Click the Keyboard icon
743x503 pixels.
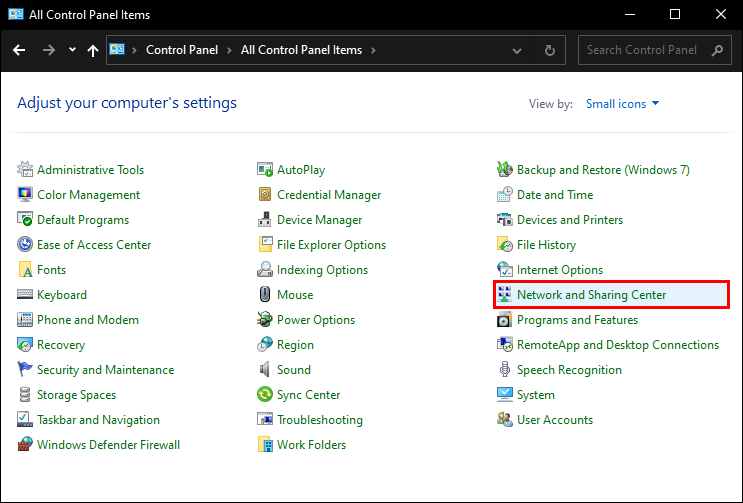point(25,295)
